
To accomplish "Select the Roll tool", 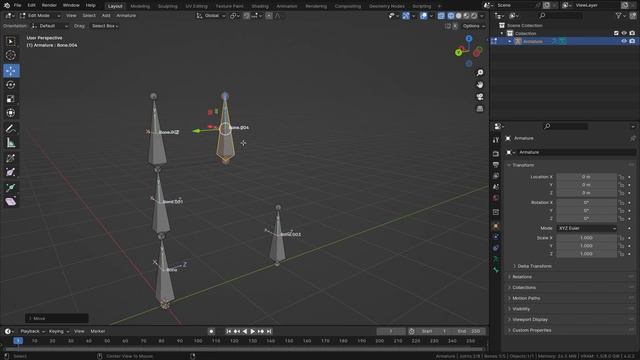I will [11, 158].
